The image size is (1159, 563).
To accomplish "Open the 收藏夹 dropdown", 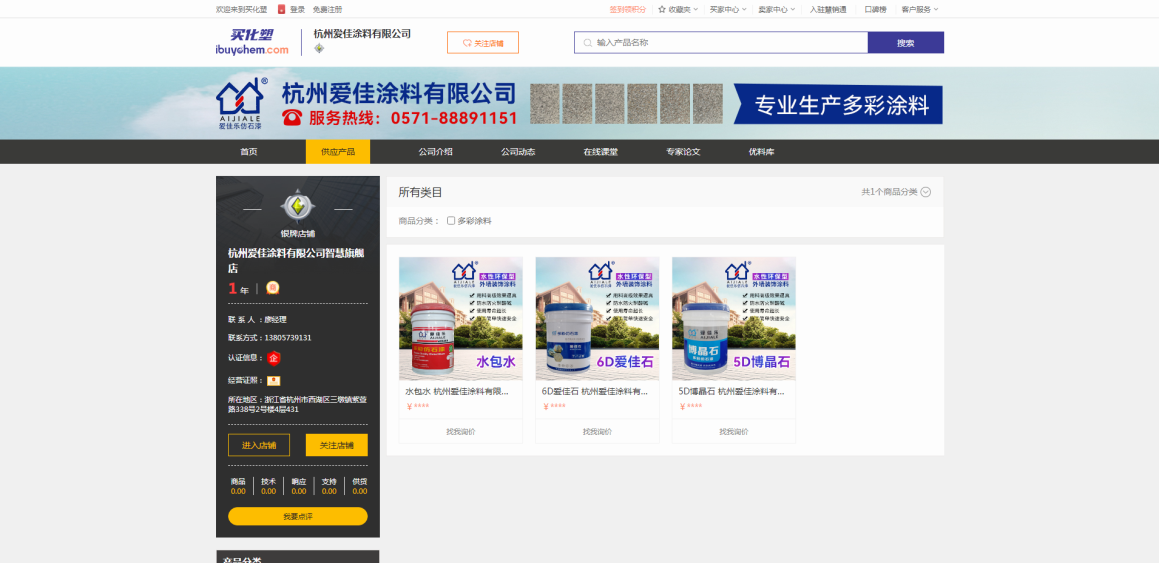I will [678, 10].
